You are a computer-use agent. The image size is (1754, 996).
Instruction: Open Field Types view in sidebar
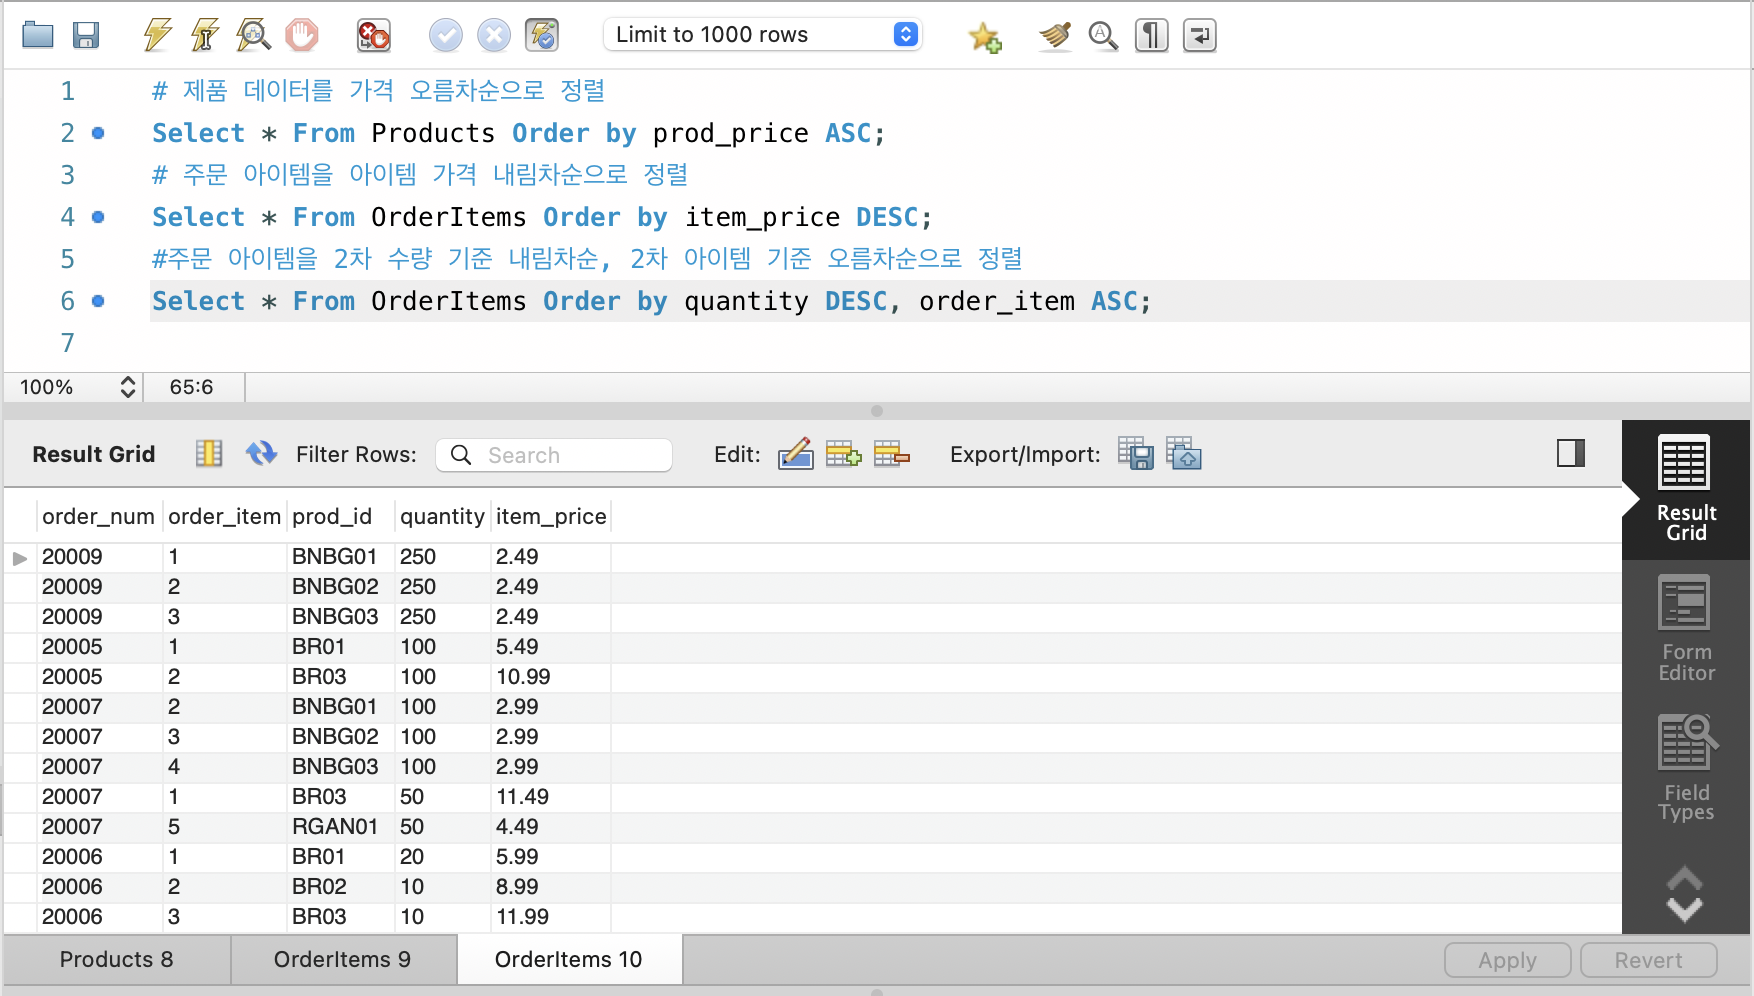(x=1686, y=769)
